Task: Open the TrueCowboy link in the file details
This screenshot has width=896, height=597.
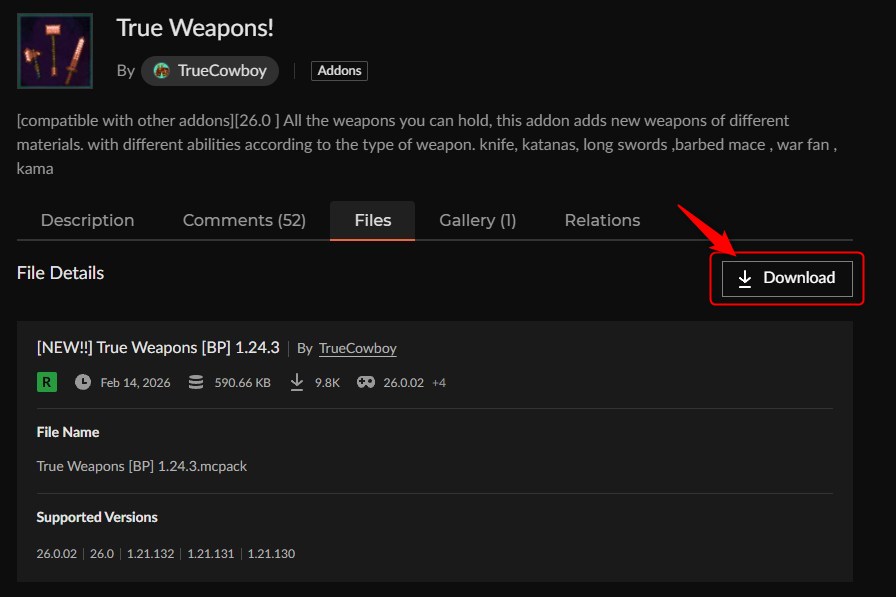Action: (x=357, y=348)
